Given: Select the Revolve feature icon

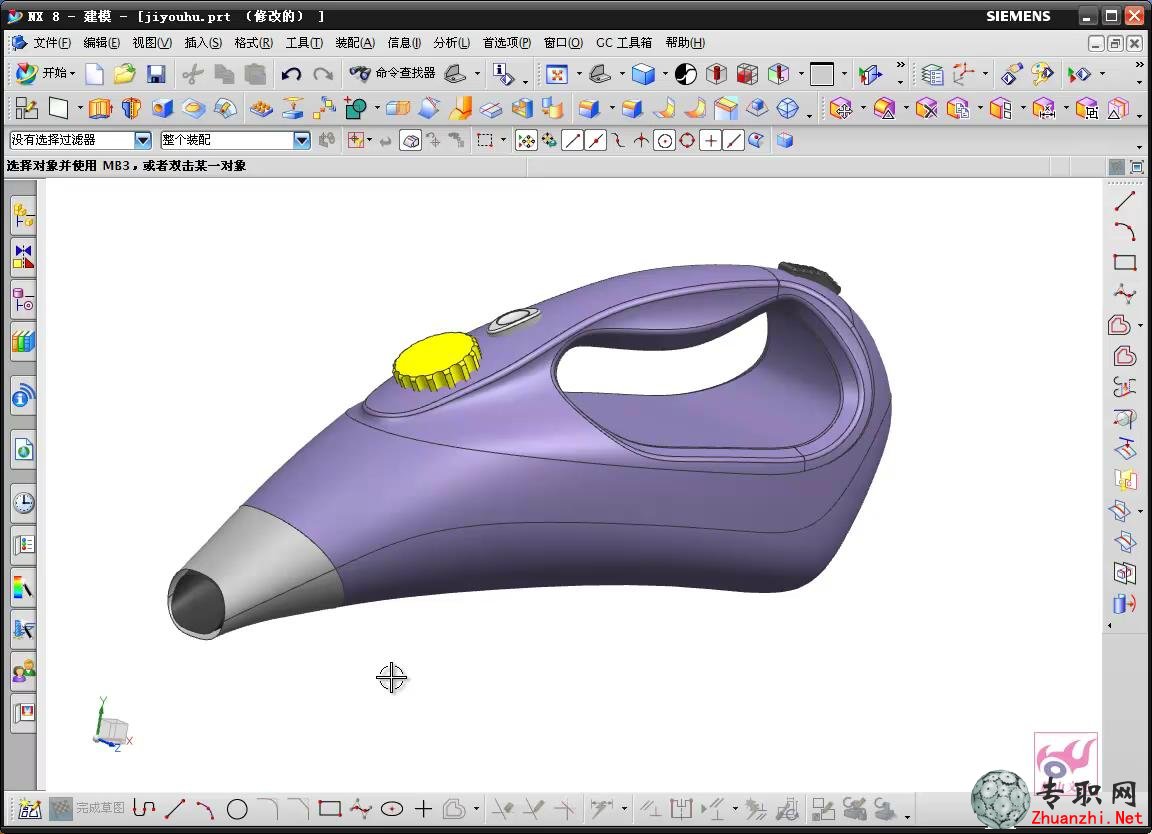Looking at the screenshot, I should coord(131,109).
